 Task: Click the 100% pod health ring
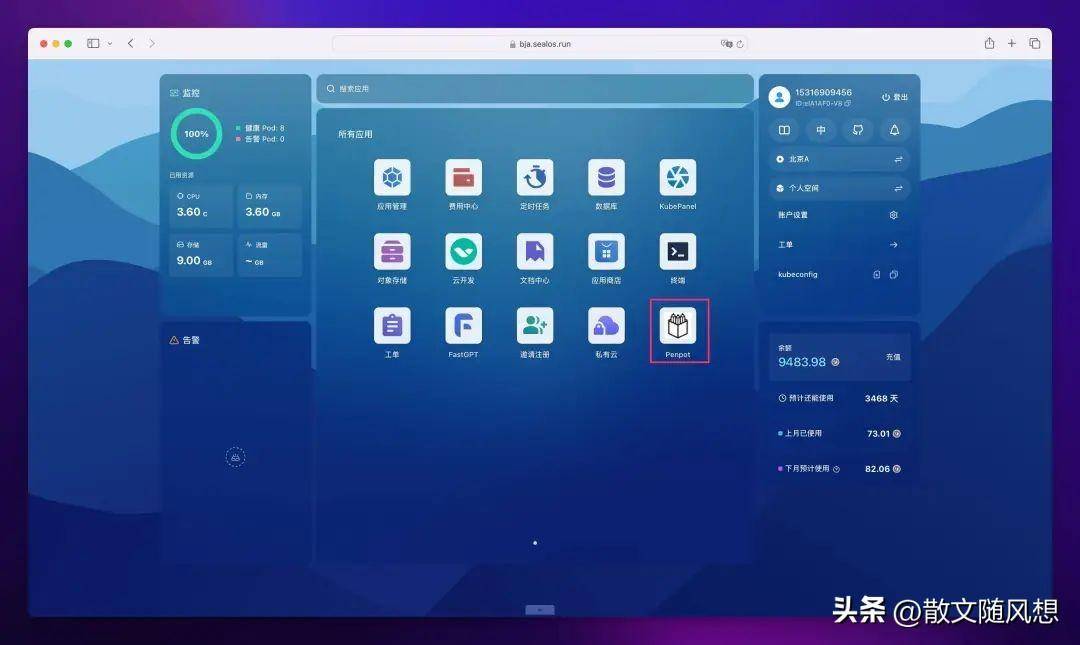[196, 134]
